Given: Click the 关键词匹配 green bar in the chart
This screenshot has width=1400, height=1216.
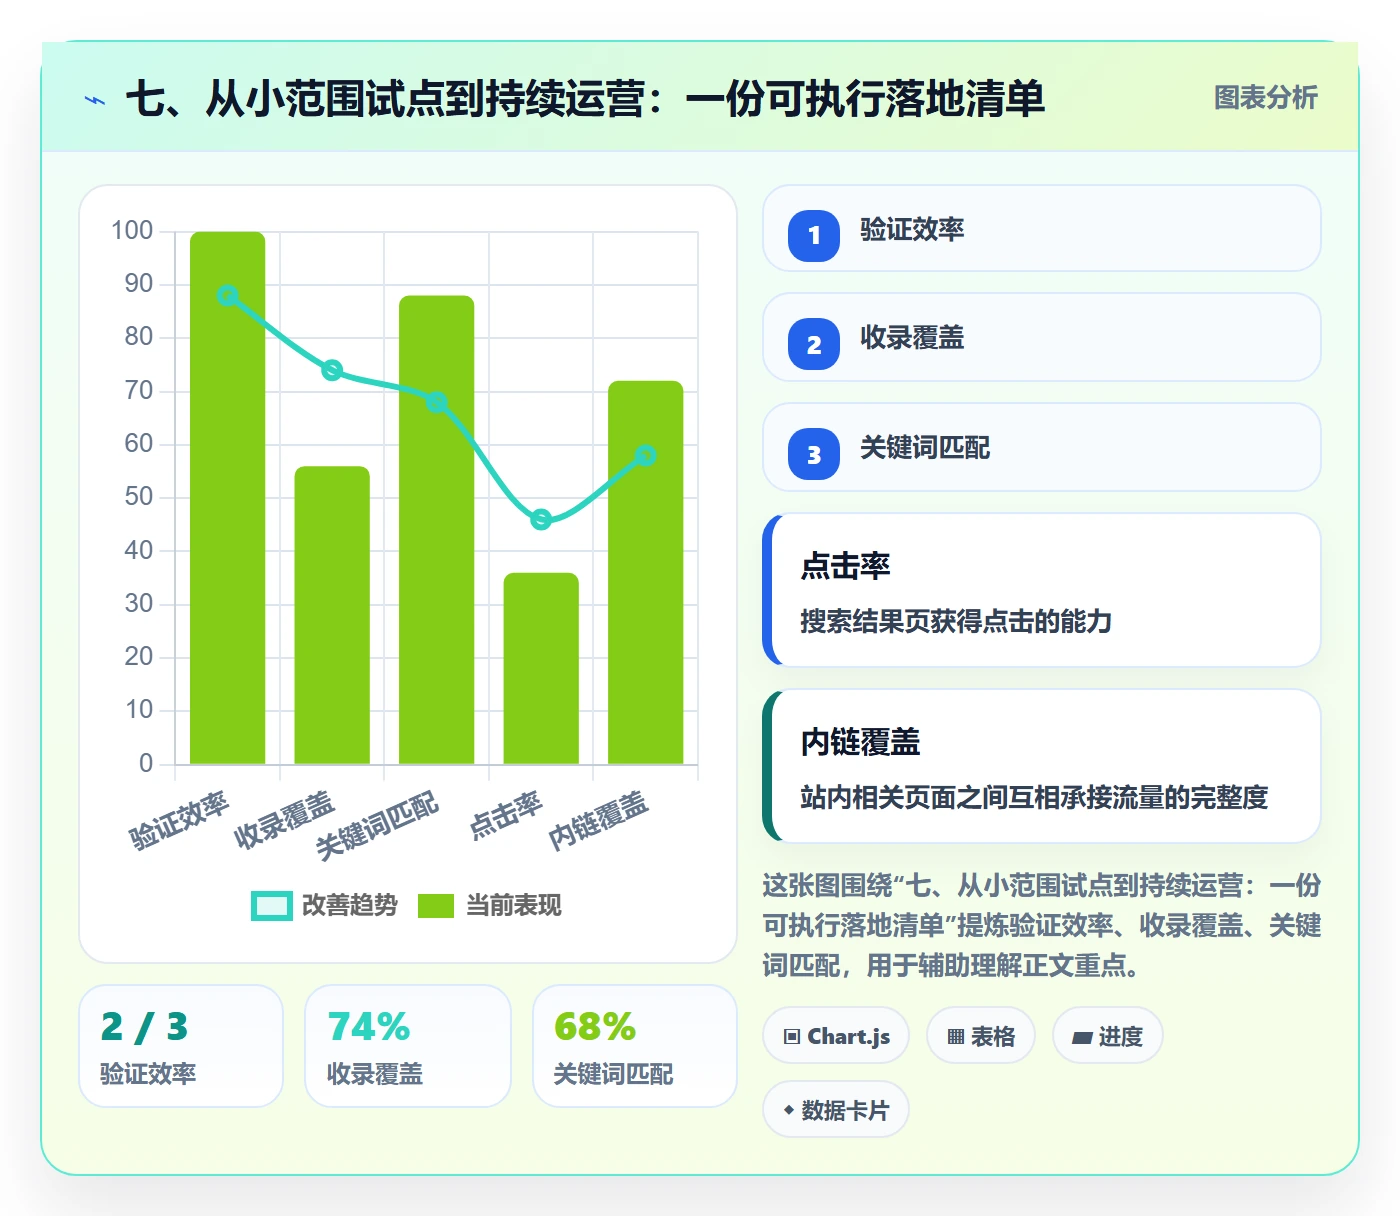Looking at the screenshot, I should pos(437,530).
